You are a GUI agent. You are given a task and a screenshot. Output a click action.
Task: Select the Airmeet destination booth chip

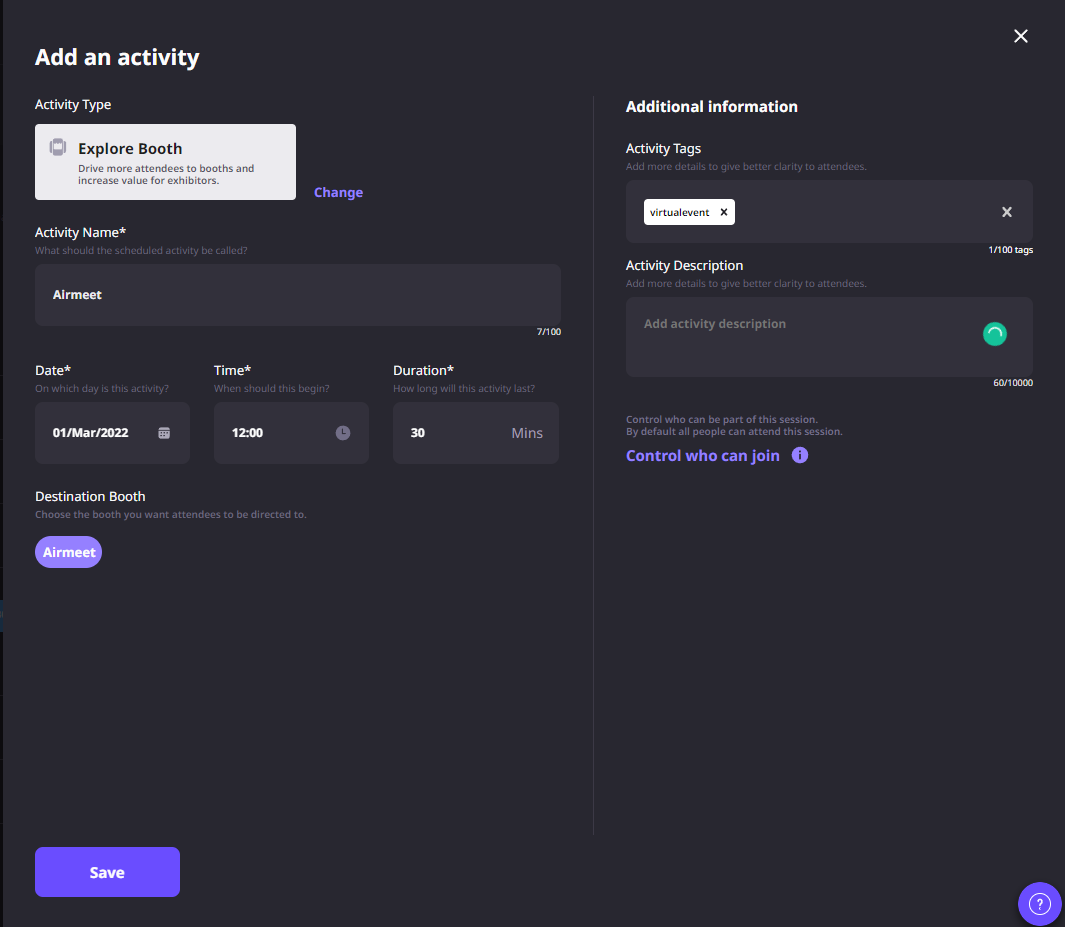click(x=69, y=552)
